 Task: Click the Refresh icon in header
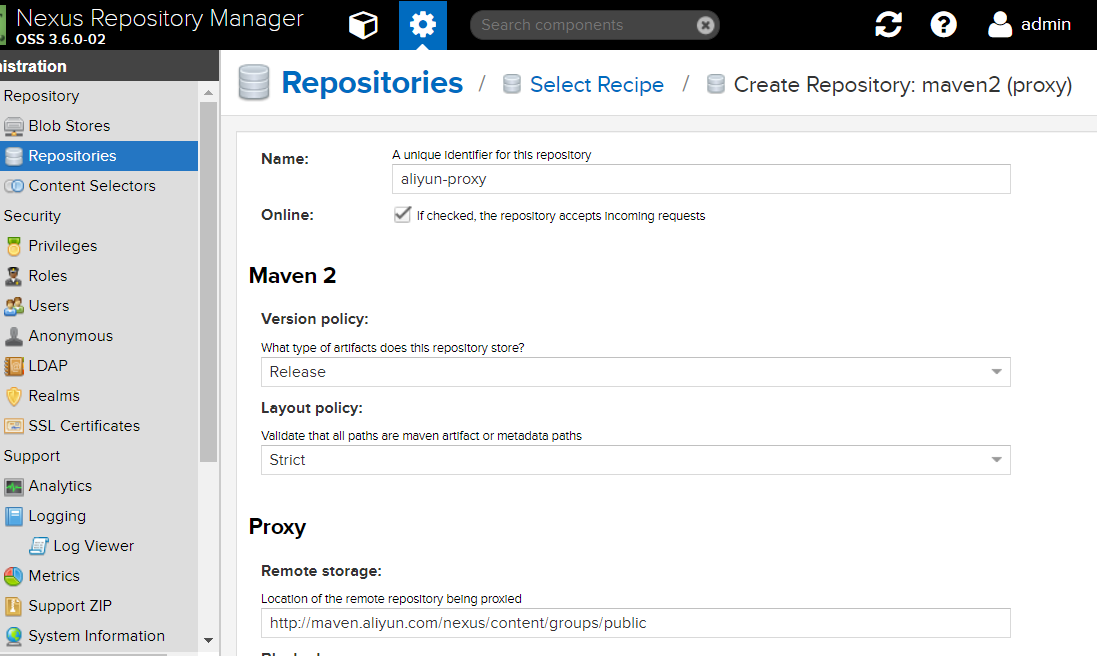(888, 25)
